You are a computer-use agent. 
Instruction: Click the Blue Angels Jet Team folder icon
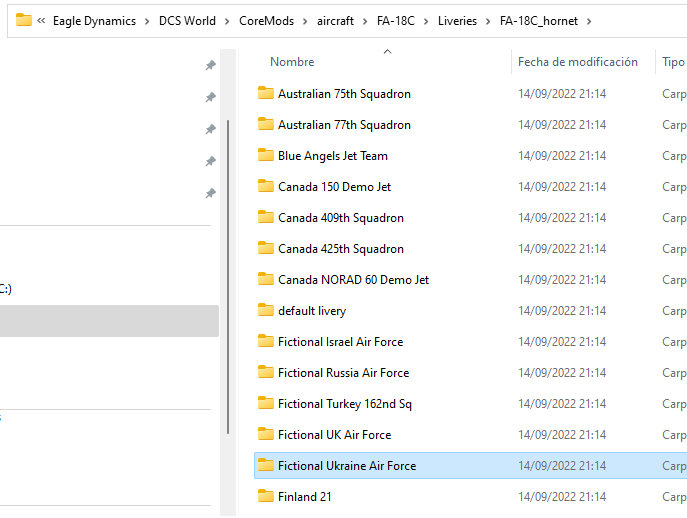[266, 155]
